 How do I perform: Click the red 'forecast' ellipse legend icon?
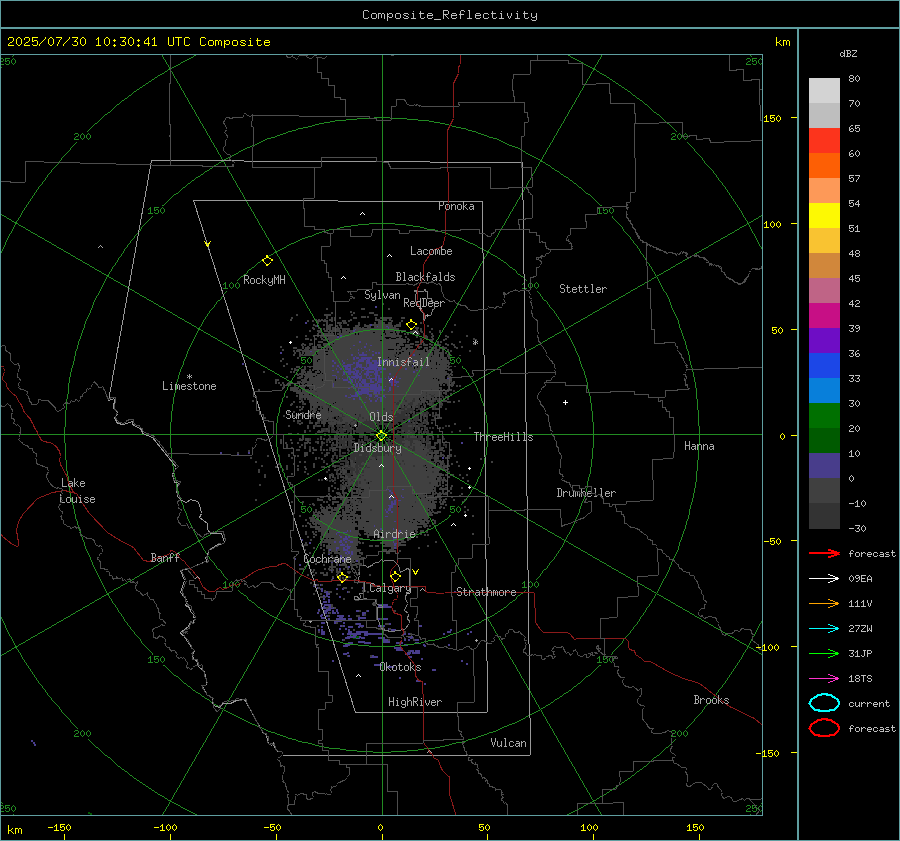tap(824, 728)
